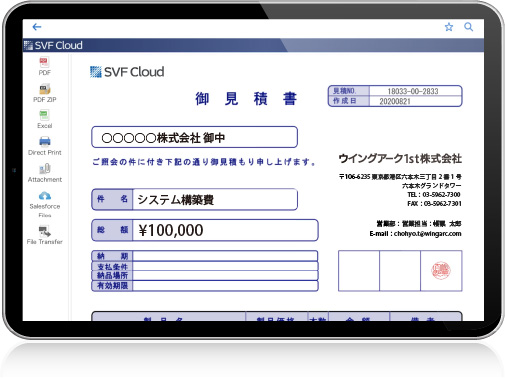505x378 pixels.
Task: Send document to Direct Print
Action: pyautogui.click(x=45, y=146)
